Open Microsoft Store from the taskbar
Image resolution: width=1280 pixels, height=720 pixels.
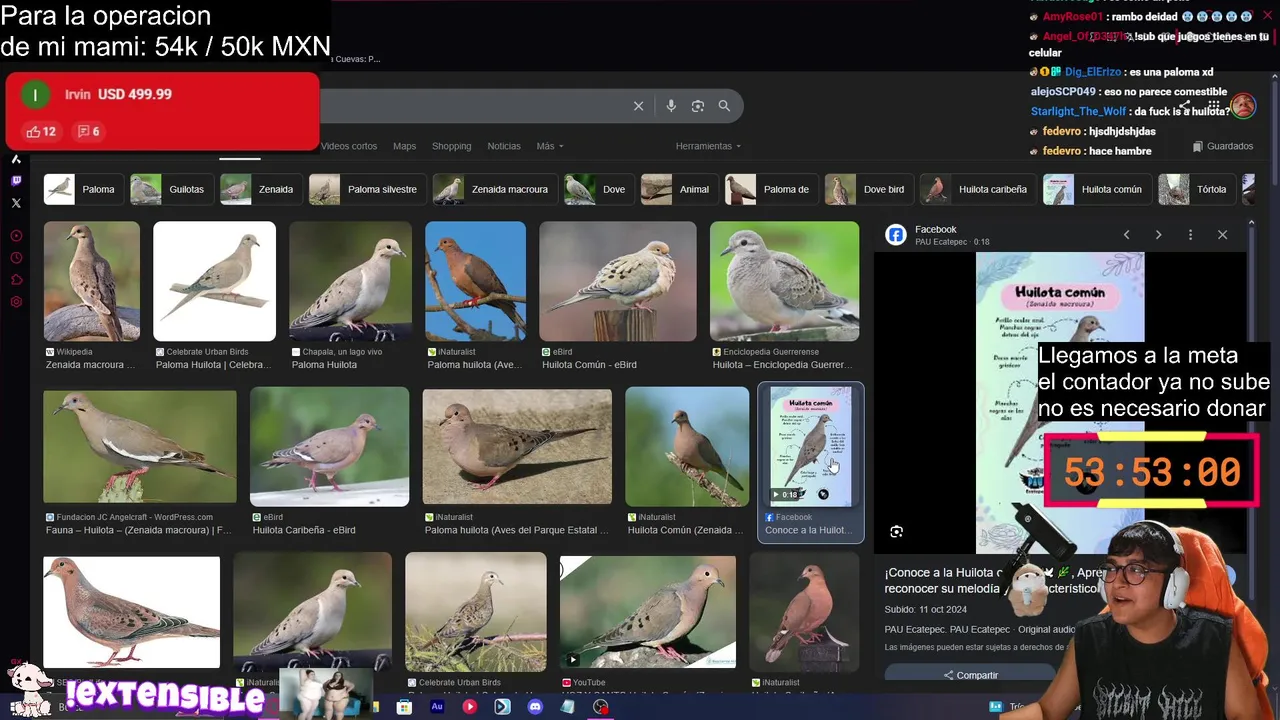tap(404, 706)
